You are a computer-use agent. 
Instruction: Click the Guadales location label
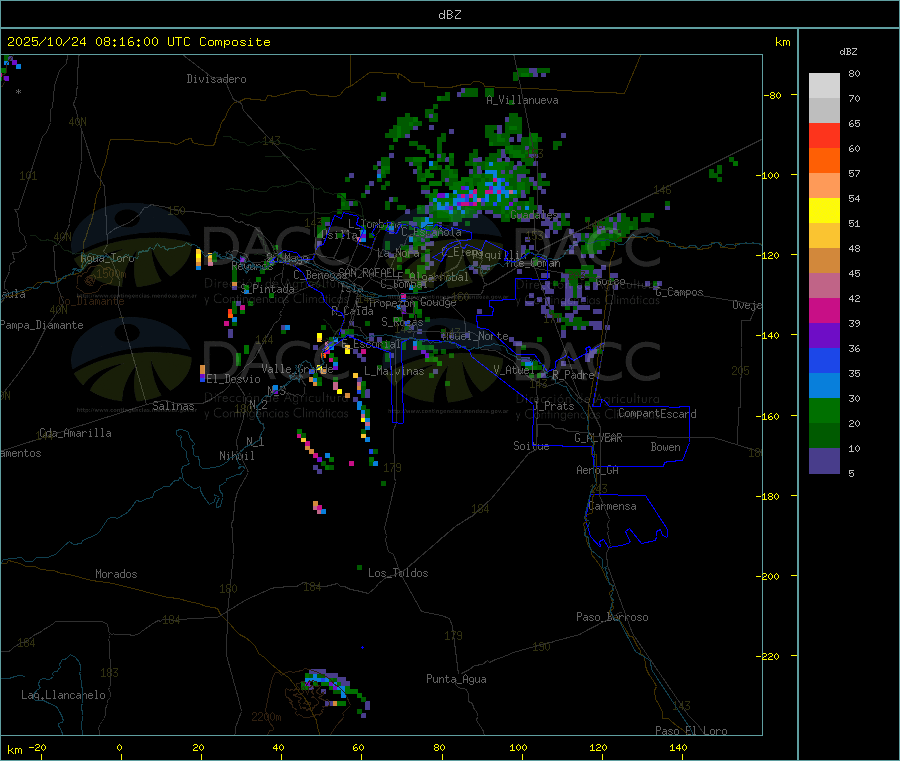coord(534,215)
